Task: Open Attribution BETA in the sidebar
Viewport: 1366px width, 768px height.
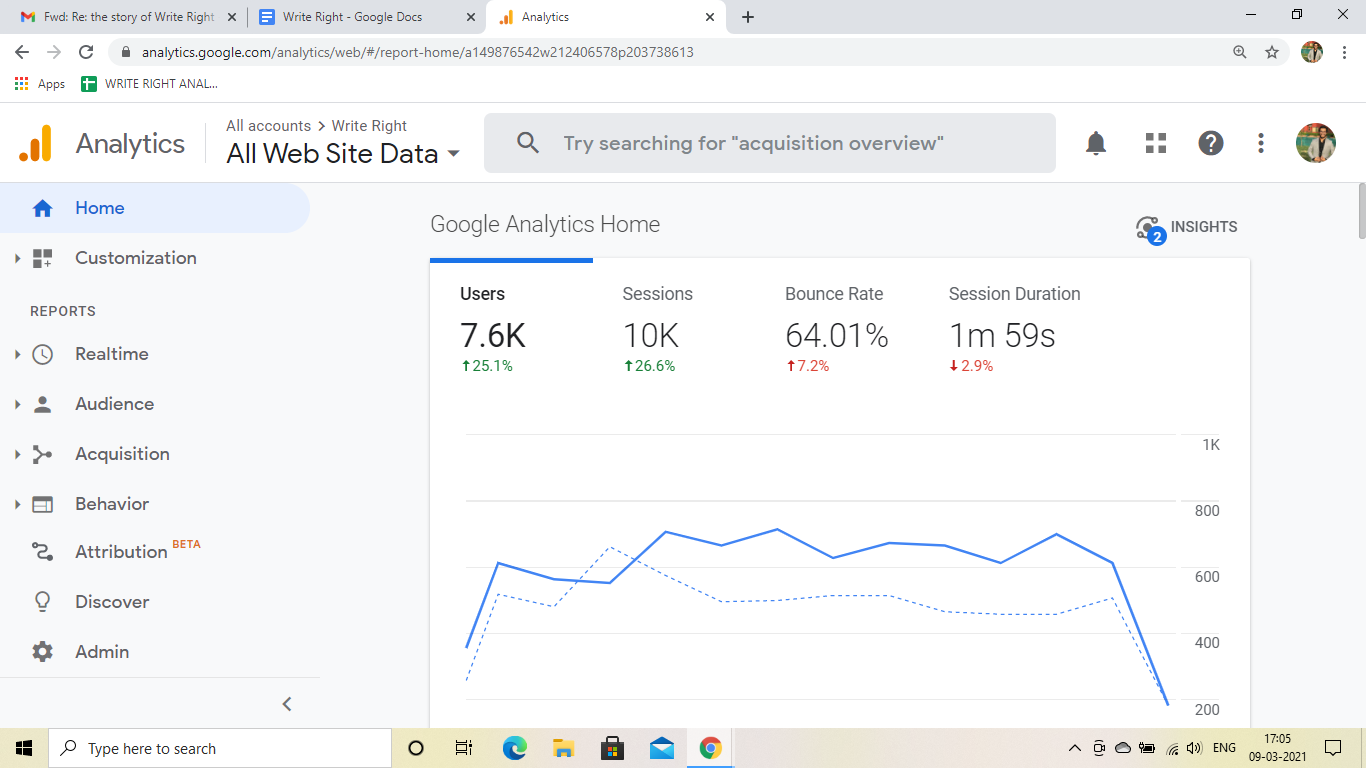Action: tap(138, 551)
